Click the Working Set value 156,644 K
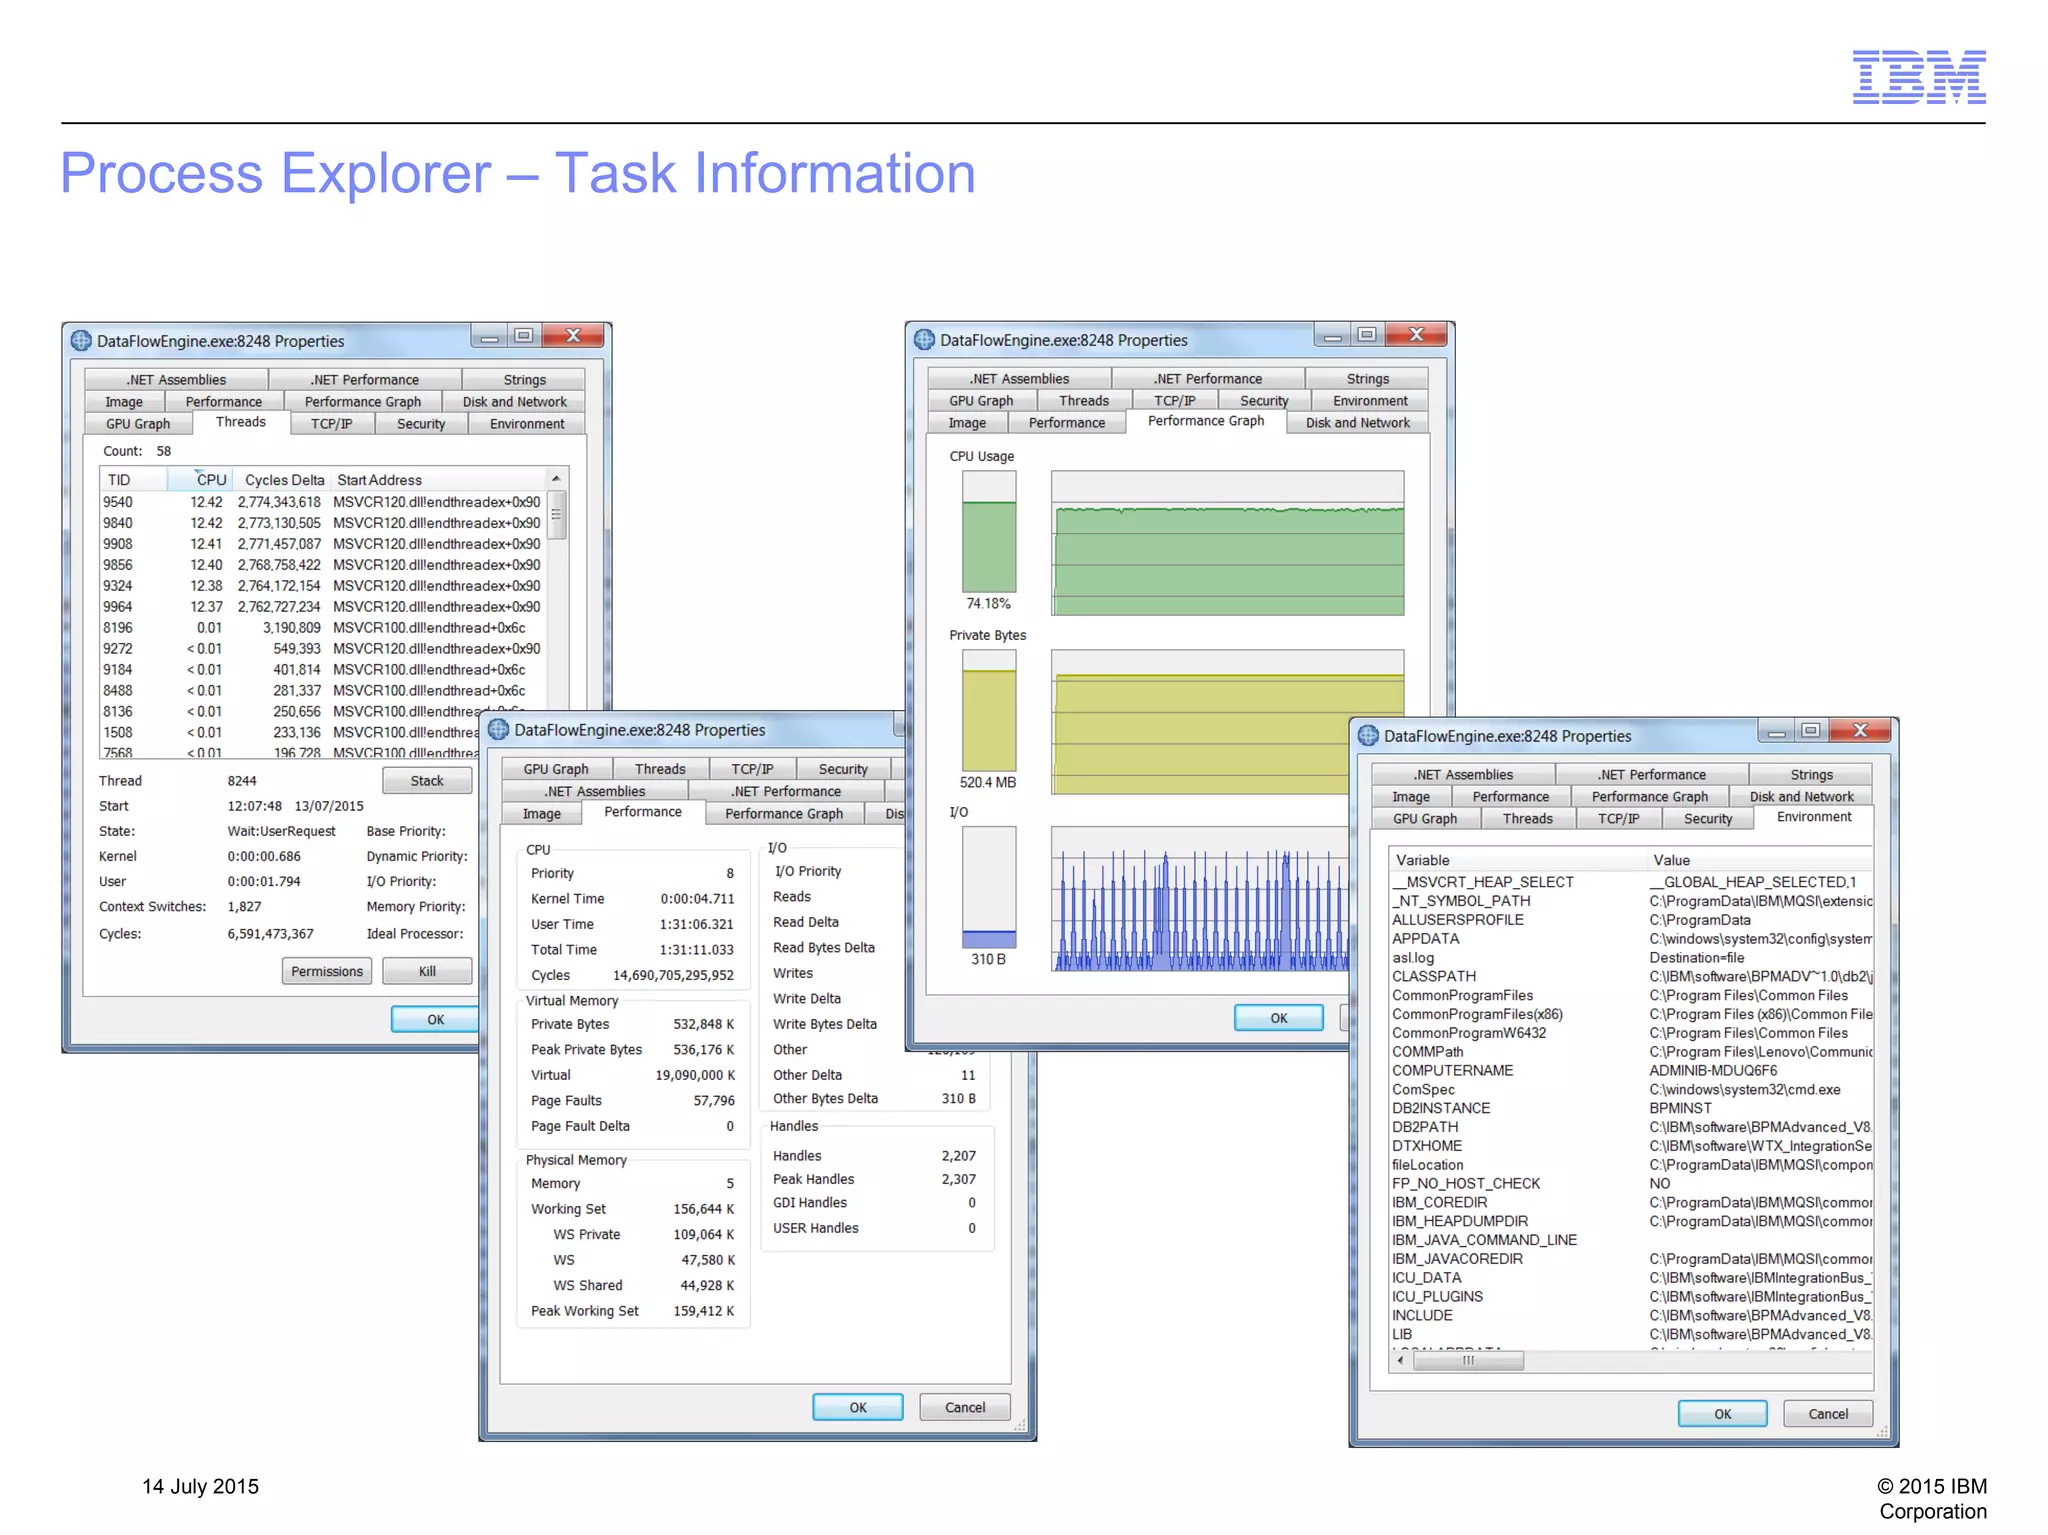The image size is (2048, 1535). tap(704, 1209)
